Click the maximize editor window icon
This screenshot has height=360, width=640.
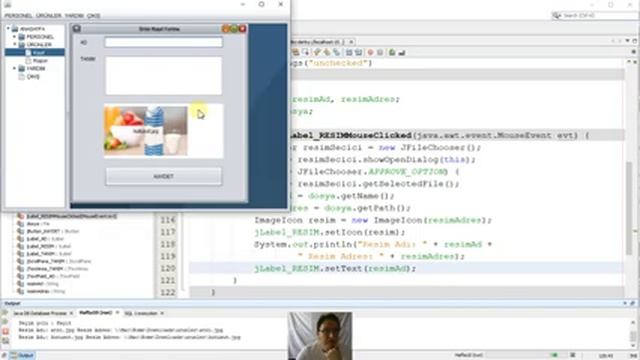click(635, 41)
